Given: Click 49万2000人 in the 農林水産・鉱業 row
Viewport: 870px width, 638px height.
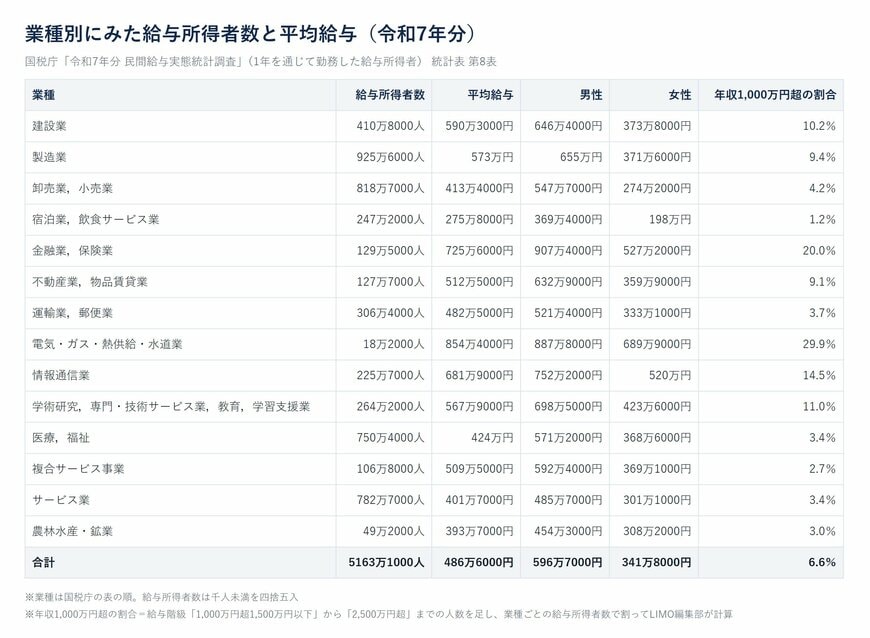Looking at the screenshot, I should [x=394, y=531].
